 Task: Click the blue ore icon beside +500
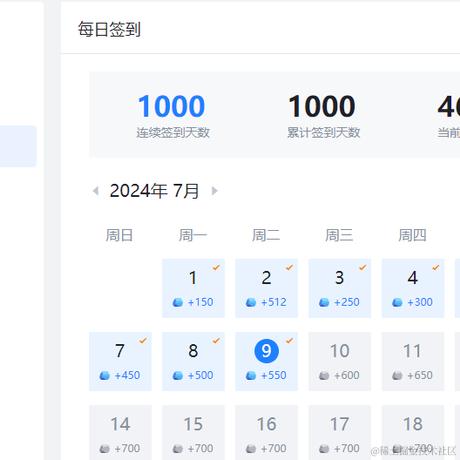click(178, 376)
